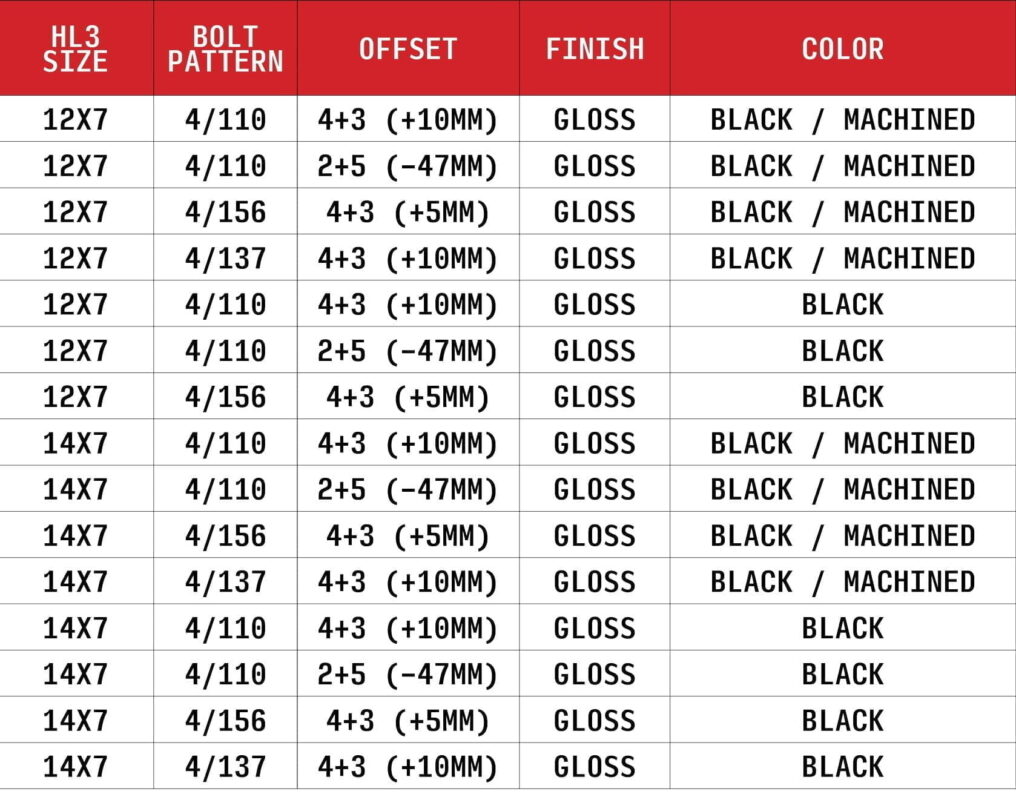Select the last row's 14X7 size cell
The height and width of the screenshot is (800, 1016).
click(x=75, y=767)
